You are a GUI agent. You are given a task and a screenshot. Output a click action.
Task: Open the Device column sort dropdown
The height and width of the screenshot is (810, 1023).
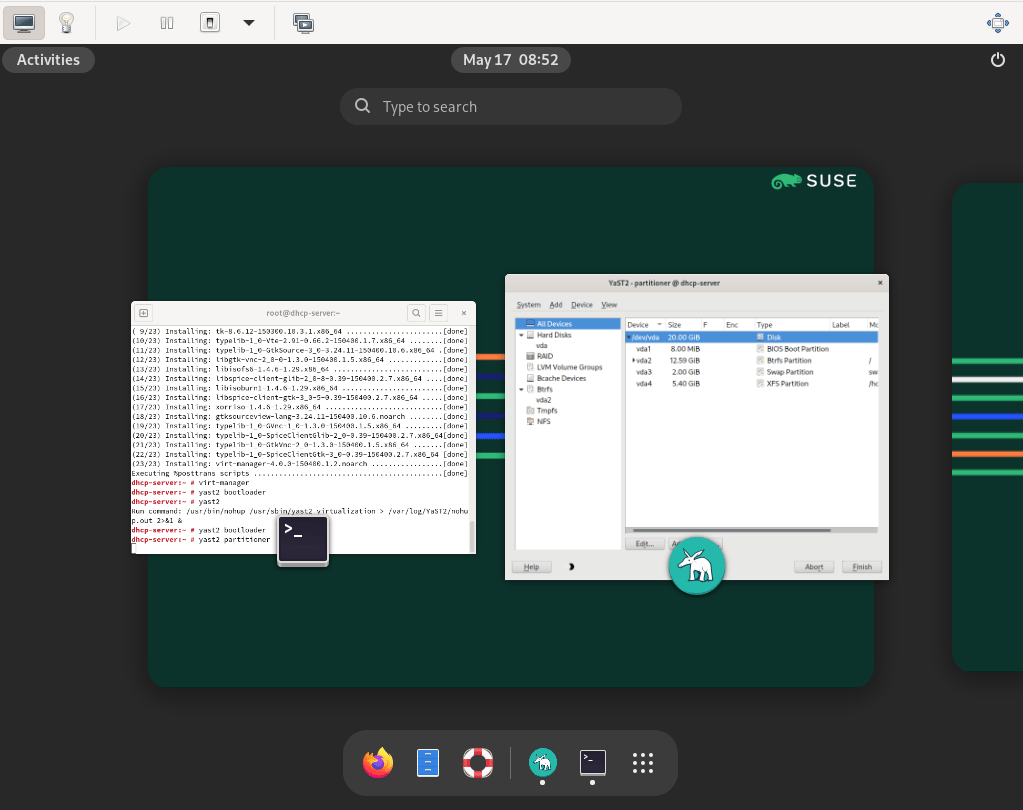click(659, 325)
